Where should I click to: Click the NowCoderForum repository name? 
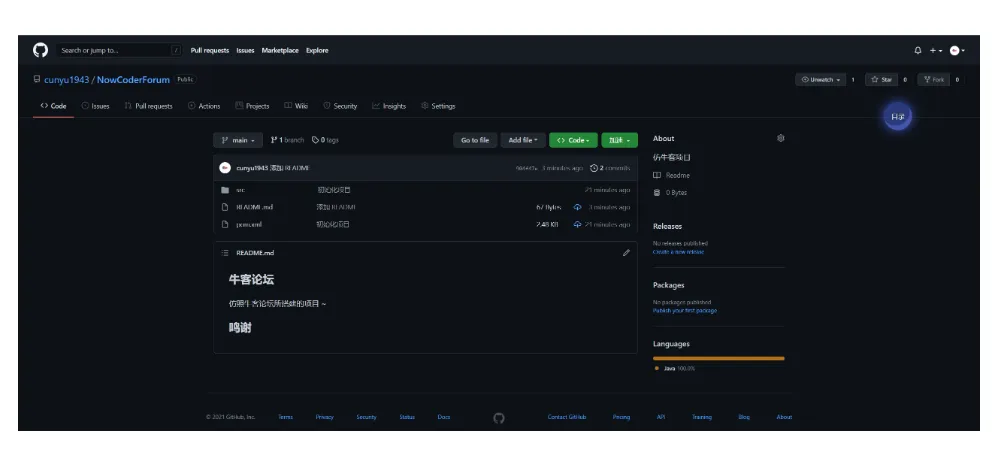[x=134, y=79]
